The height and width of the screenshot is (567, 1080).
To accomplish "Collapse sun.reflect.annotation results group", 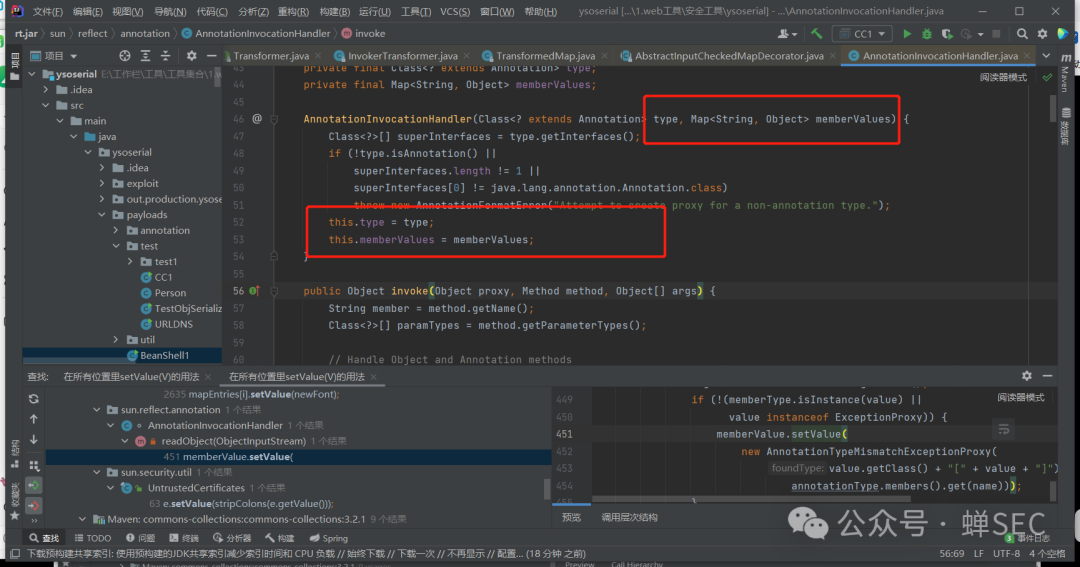I will click(x=96, y=410).
